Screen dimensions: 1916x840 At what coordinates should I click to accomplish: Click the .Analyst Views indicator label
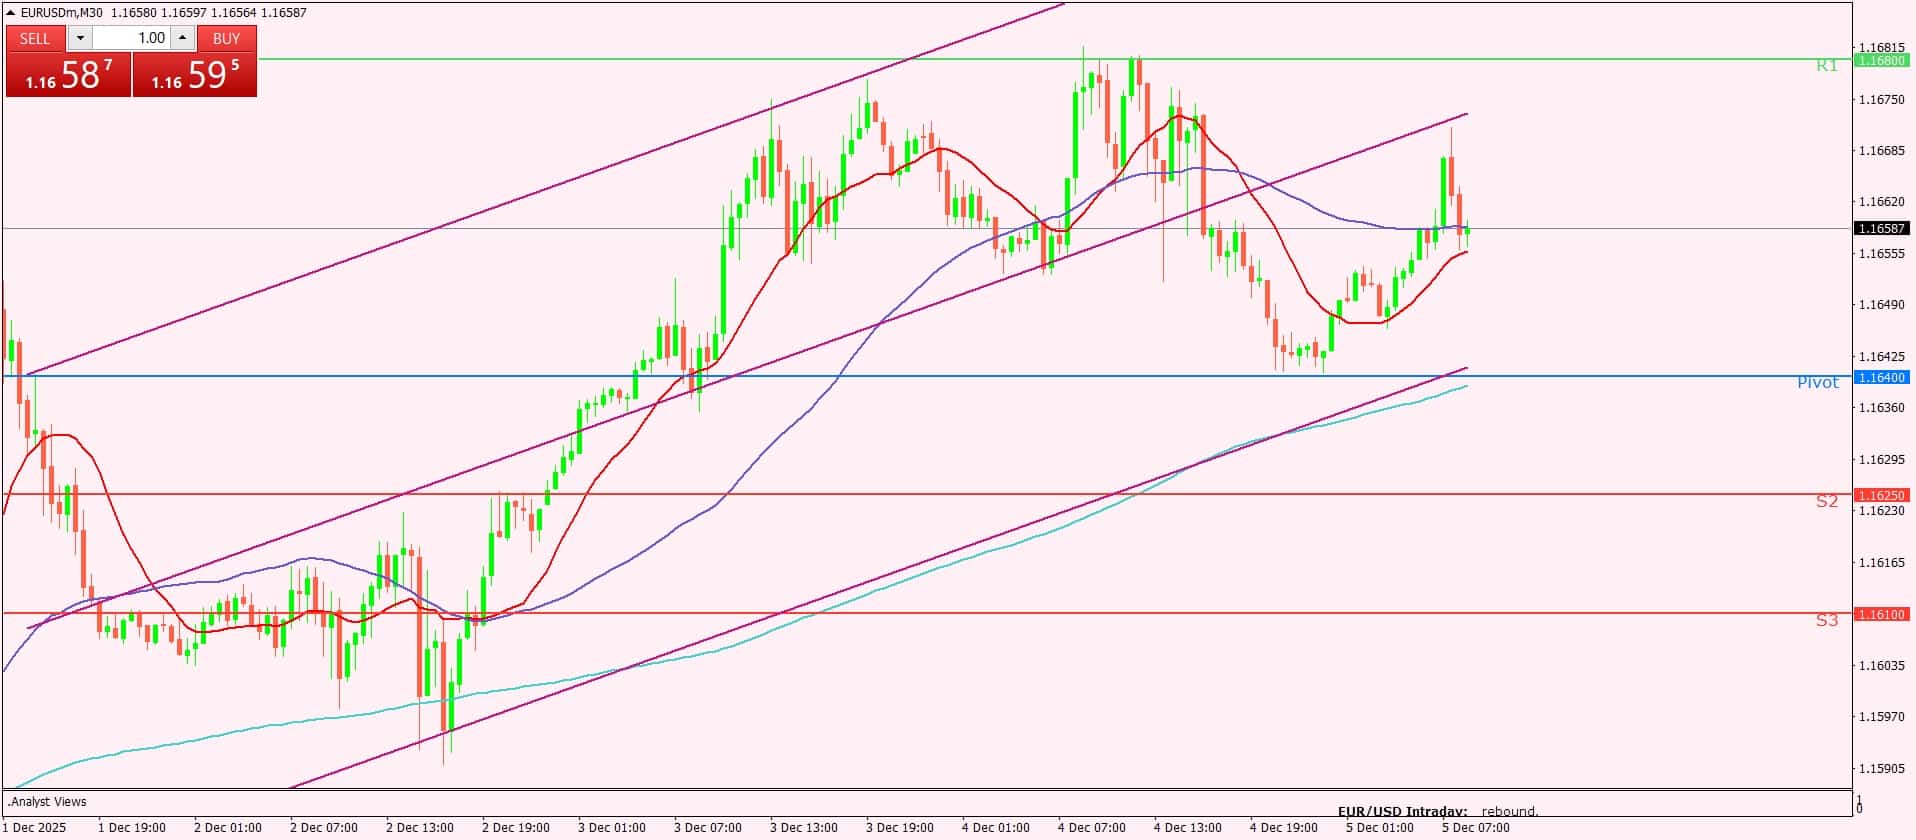point(48,802)
